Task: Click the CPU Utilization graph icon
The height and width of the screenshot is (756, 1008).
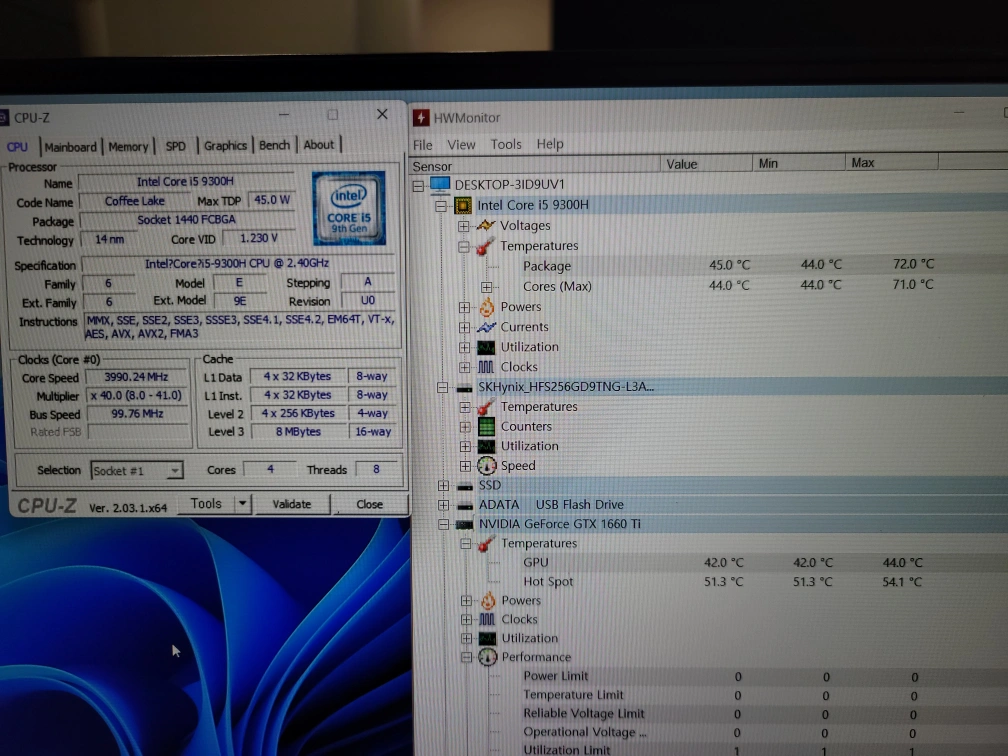Action: [x=487, y=347]
